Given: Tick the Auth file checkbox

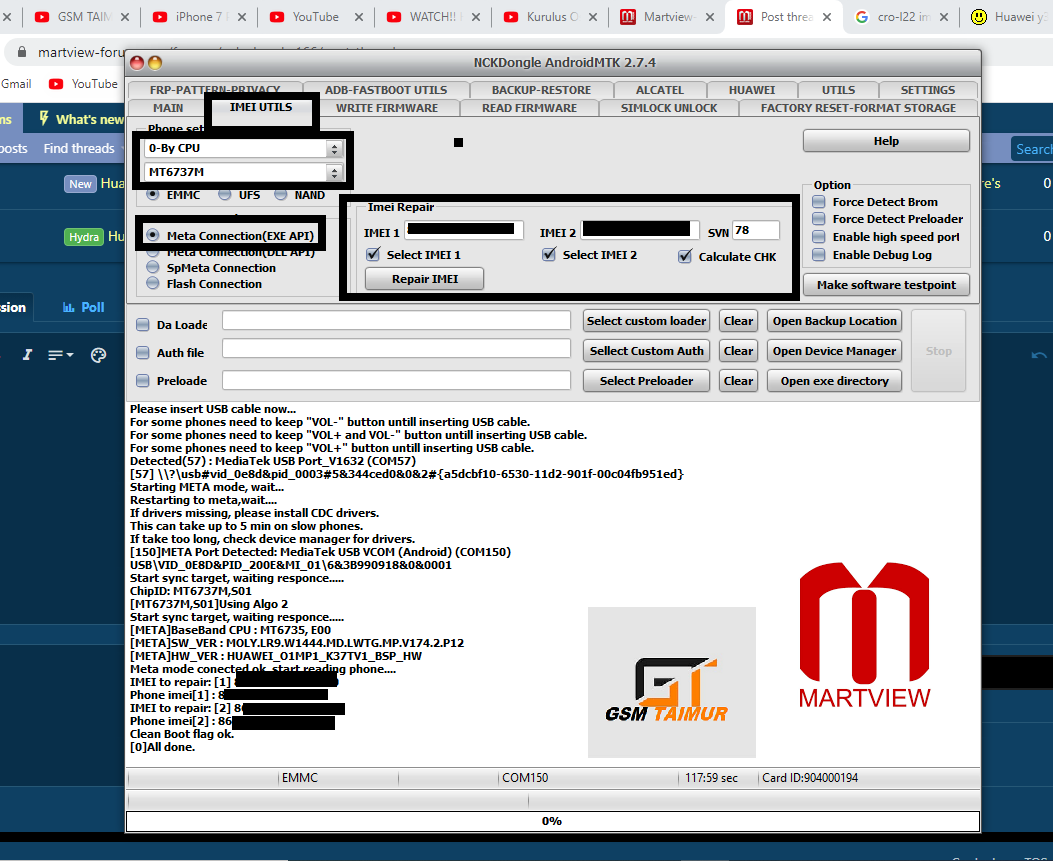Looking at the screenshot, I should pos(142,353).
